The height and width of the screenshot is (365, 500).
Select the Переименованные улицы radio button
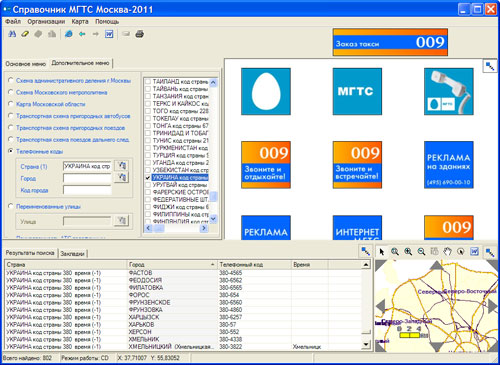(x=11, y=206)
